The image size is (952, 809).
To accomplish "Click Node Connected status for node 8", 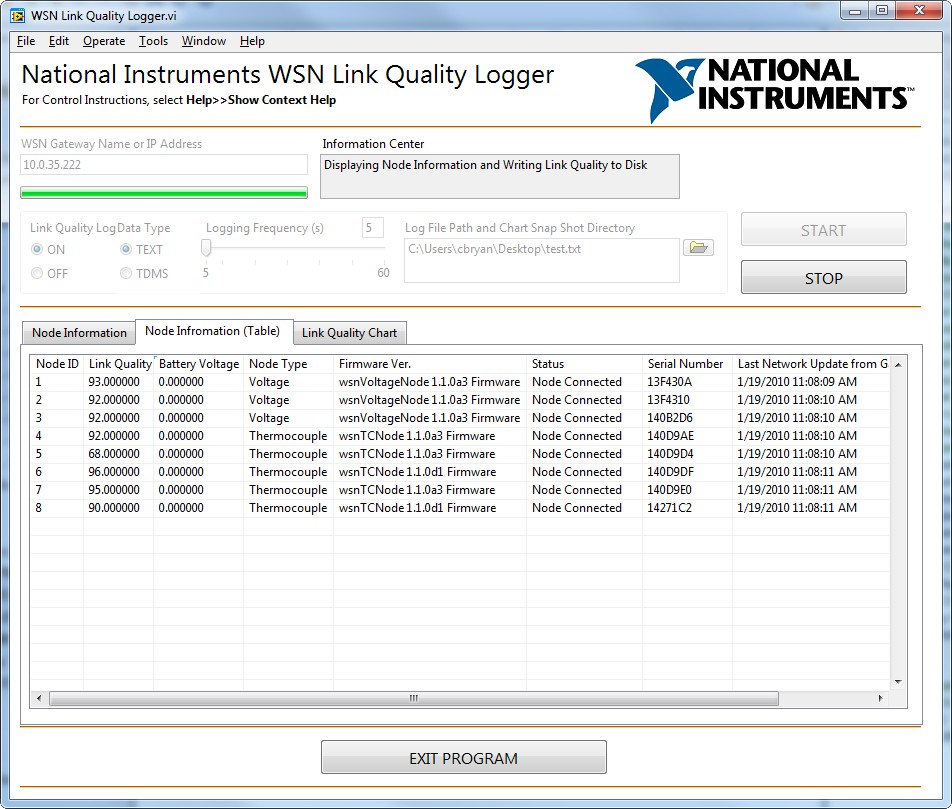I will coord(577,508).
